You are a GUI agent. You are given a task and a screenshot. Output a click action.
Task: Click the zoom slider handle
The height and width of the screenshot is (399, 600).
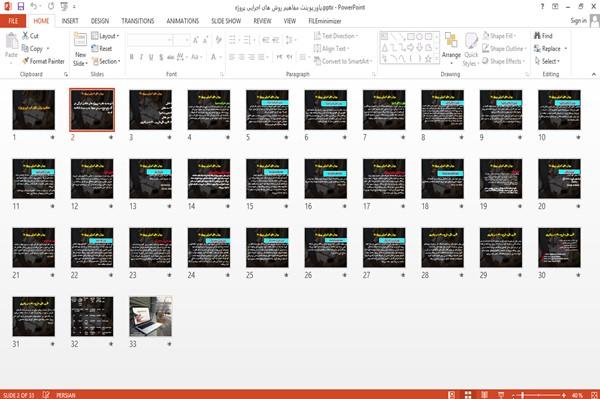click(522, 395)
